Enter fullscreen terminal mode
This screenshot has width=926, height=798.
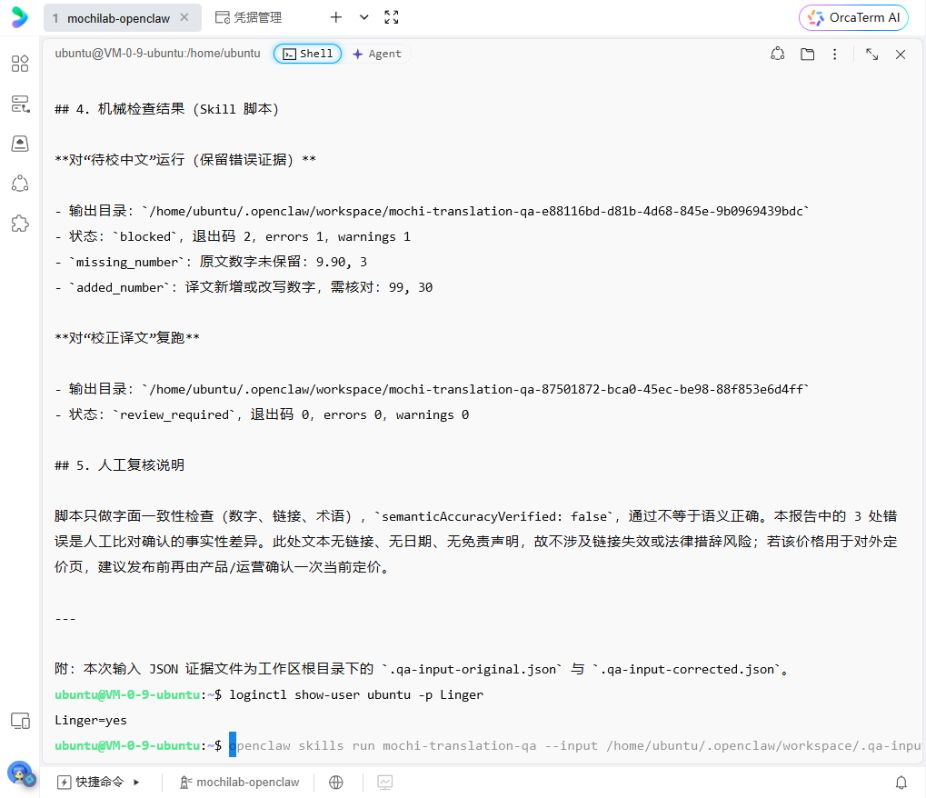click(391, 17)
